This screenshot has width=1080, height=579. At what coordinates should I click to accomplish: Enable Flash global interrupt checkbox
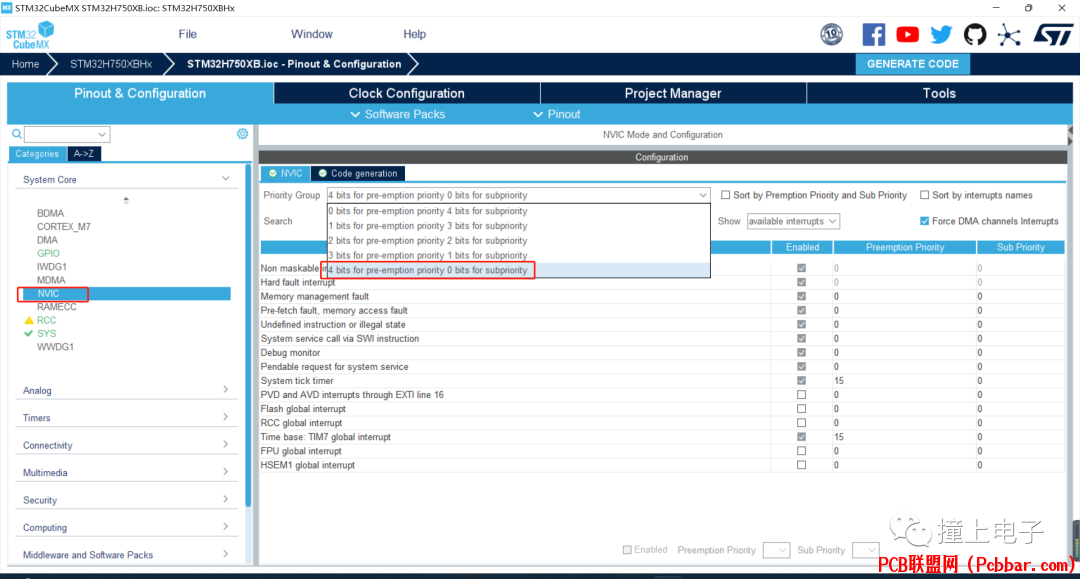(x=801, y=409)
